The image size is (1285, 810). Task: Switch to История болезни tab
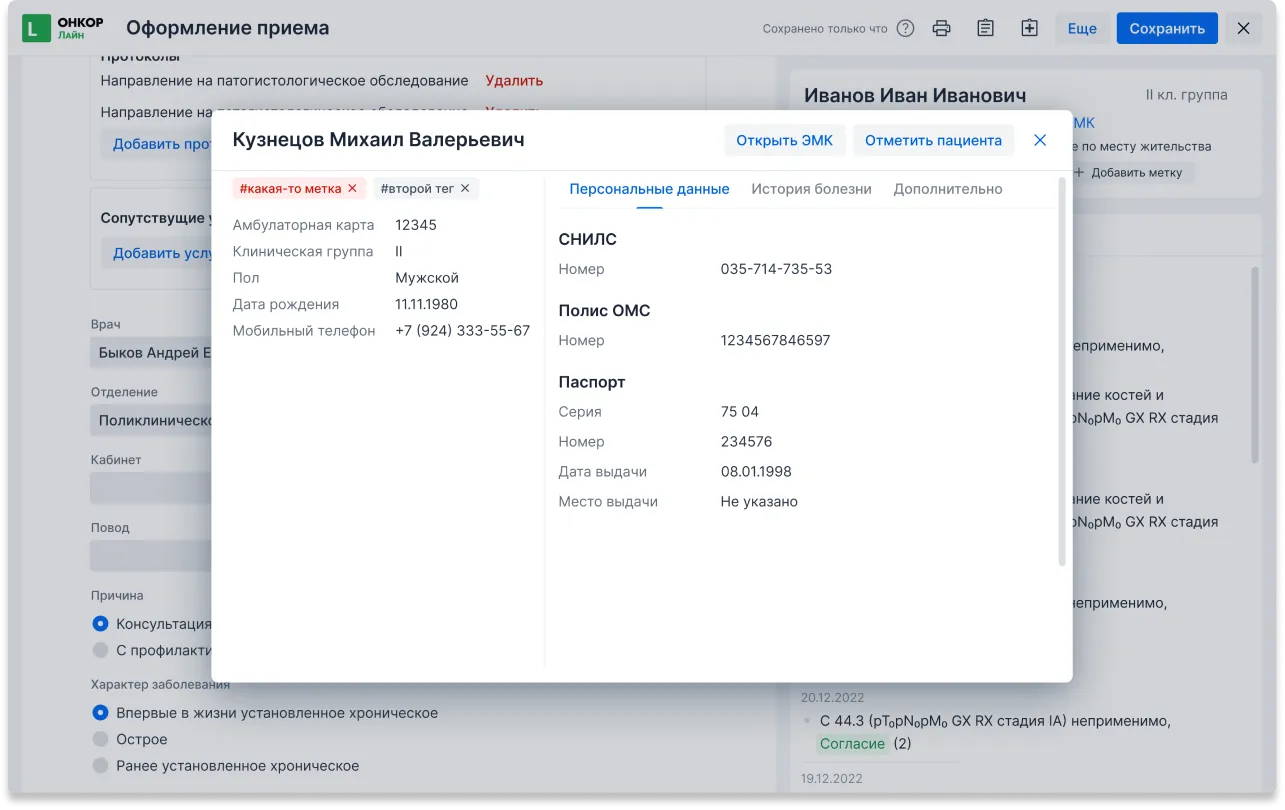pos(811,189)
